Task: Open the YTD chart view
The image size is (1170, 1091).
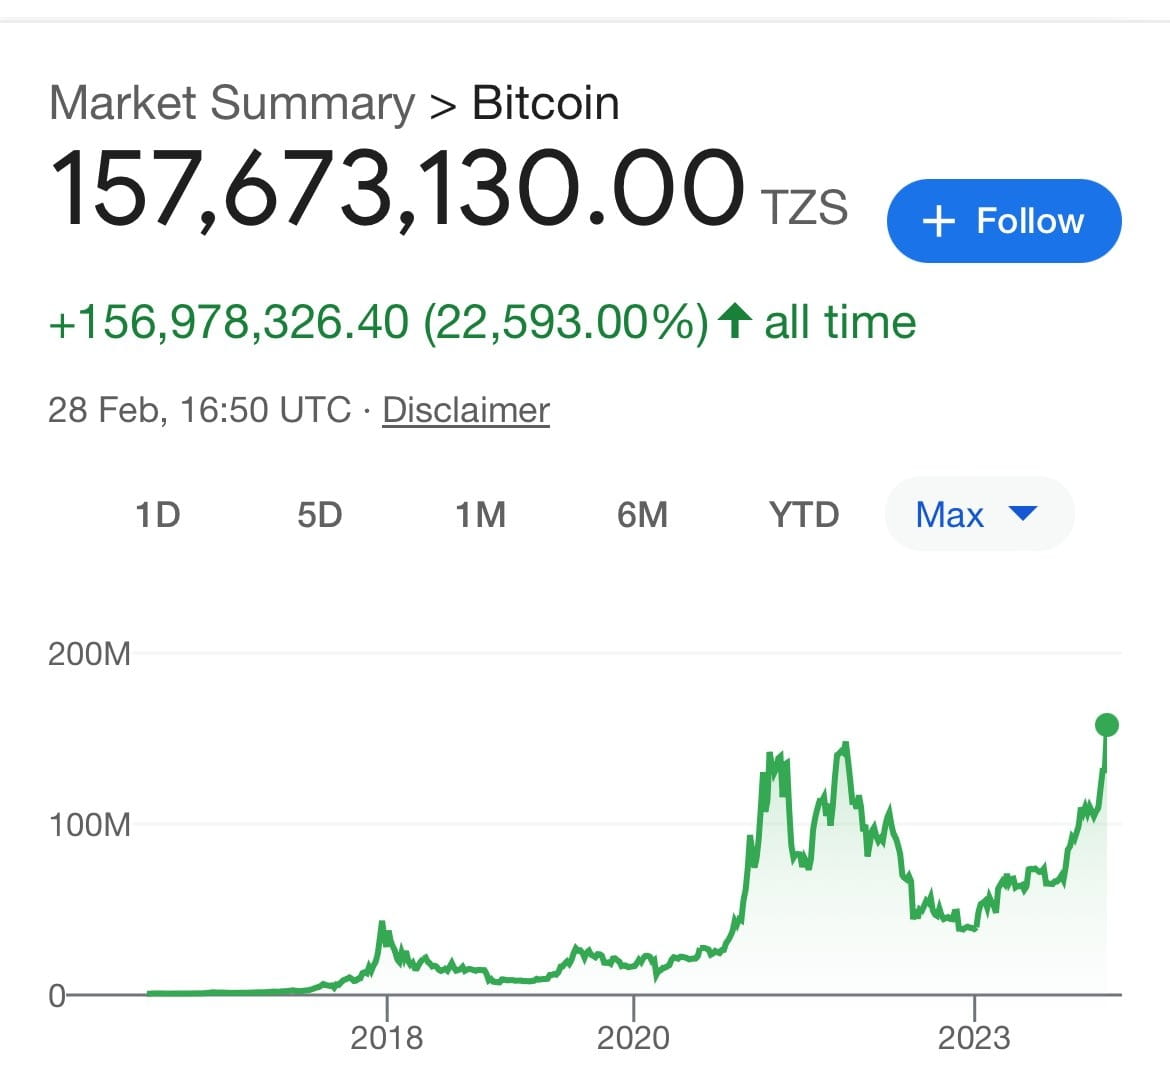Action: [x=803, y=514]
